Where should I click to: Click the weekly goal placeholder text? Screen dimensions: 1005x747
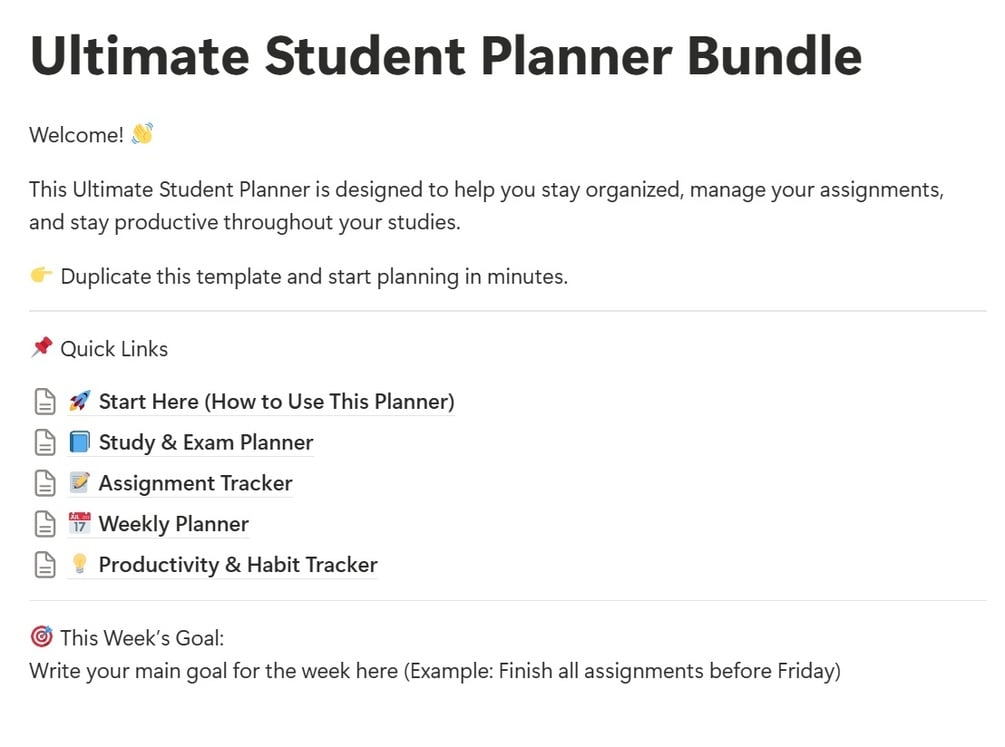click(435, 671)
